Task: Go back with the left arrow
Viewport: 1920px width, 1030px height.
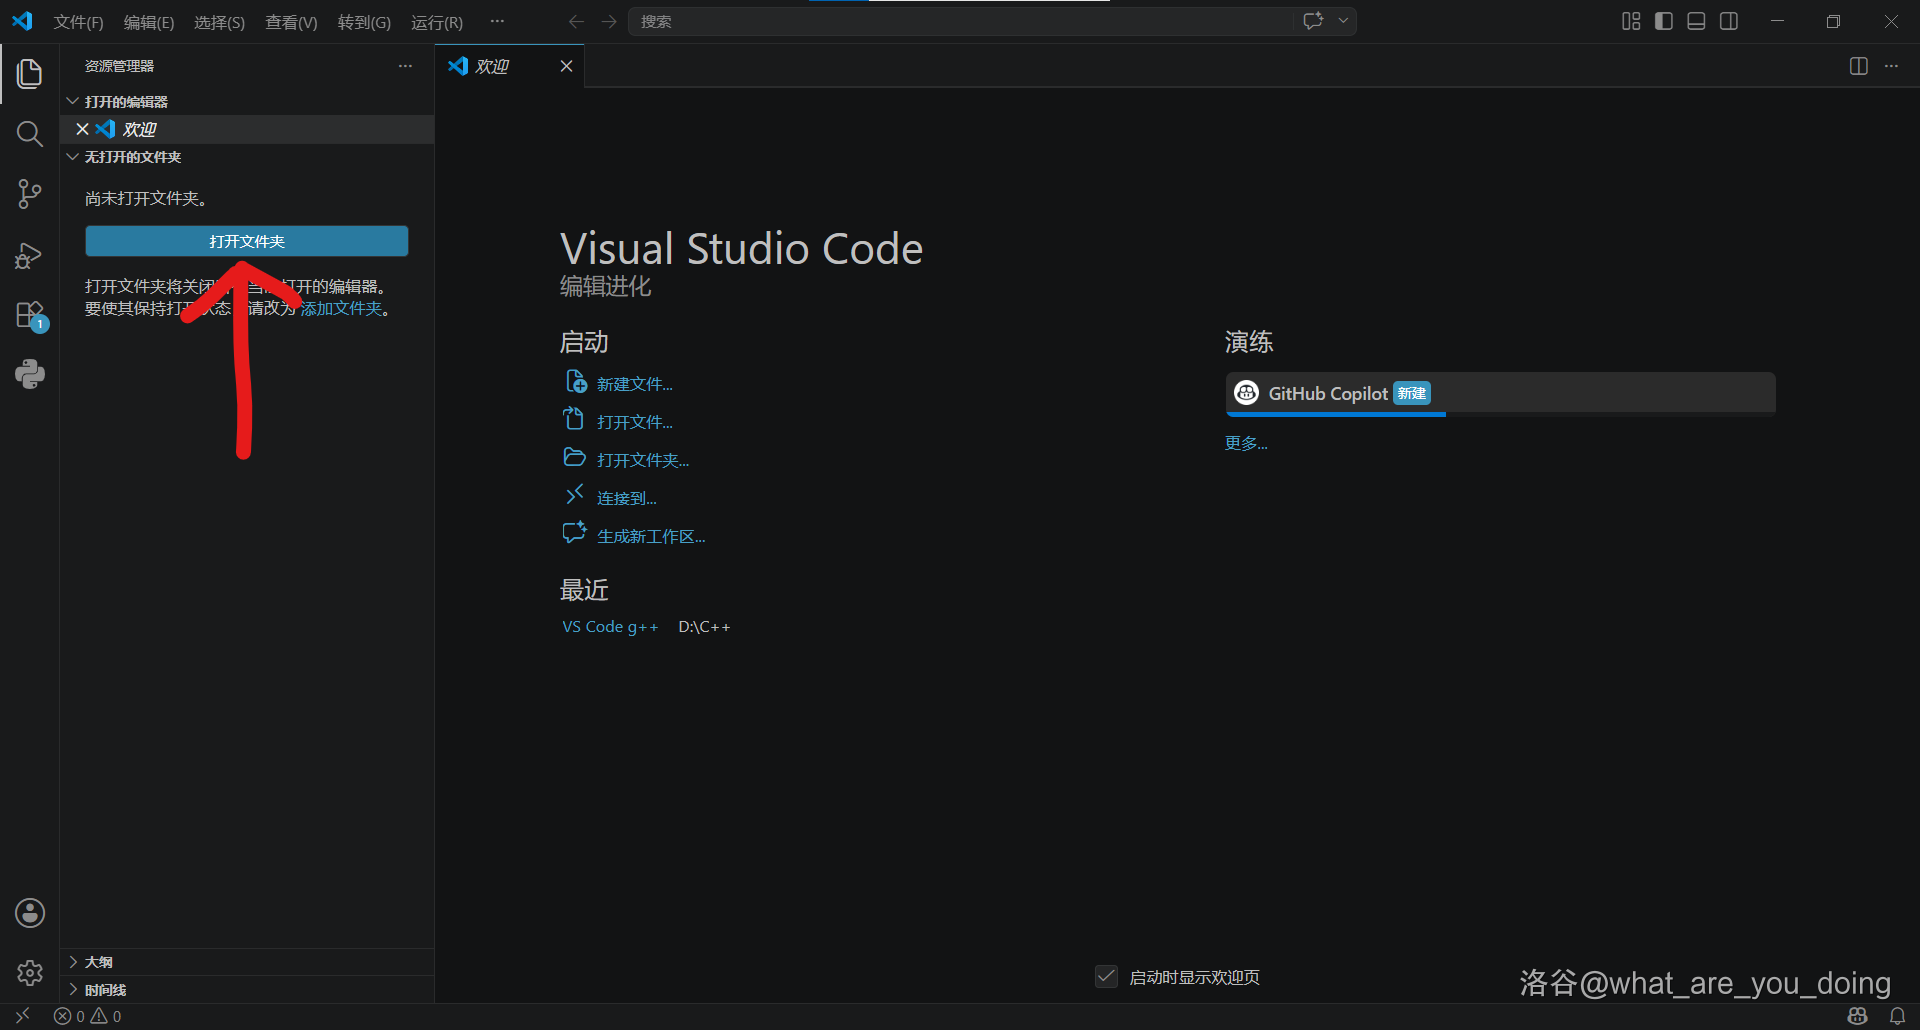Action: click(x=576, y=21)
